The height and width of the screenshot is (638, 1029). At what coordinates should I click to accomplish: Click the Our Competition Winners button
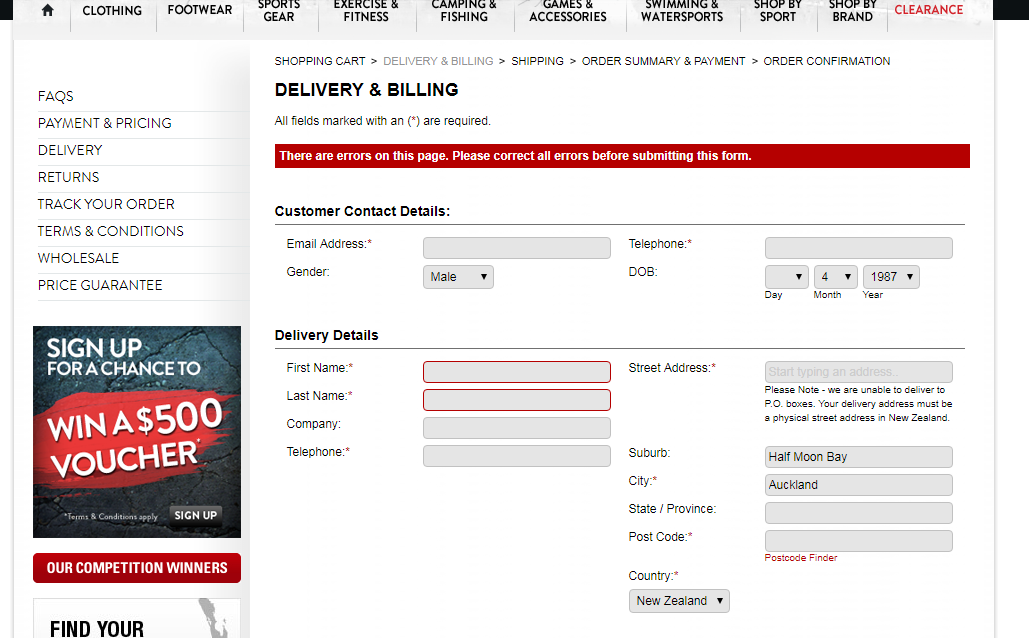click(x=137, y=568)
